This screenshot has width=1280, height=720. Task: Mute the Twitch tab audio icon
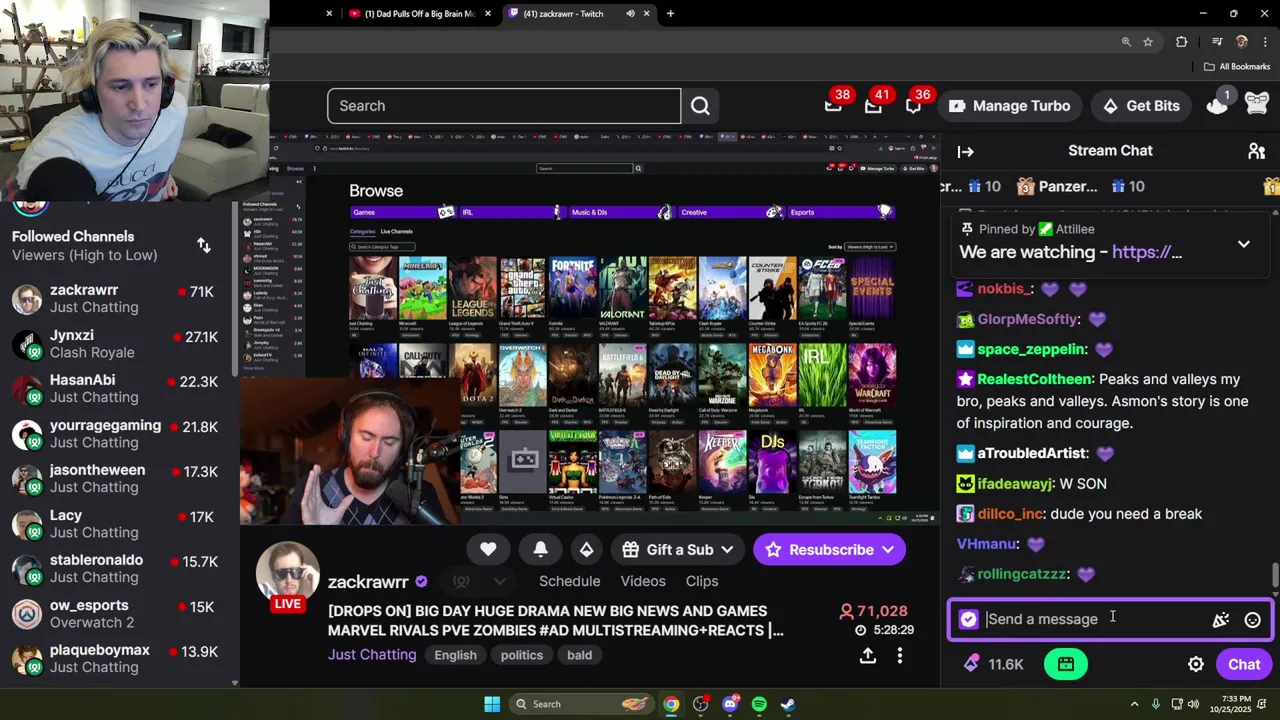(630, 14)
